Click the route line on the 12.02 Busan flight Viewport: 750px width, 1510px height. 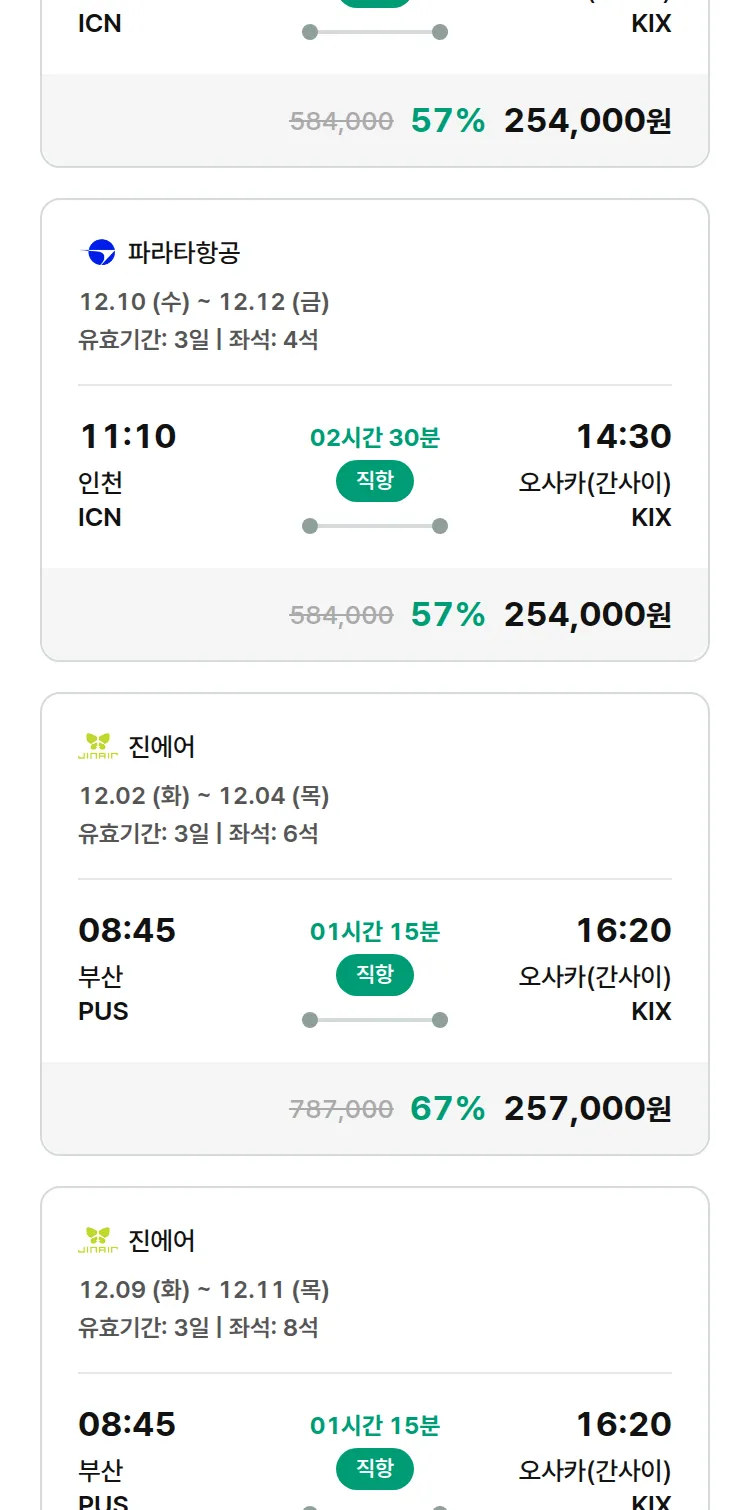[375, 1020]
